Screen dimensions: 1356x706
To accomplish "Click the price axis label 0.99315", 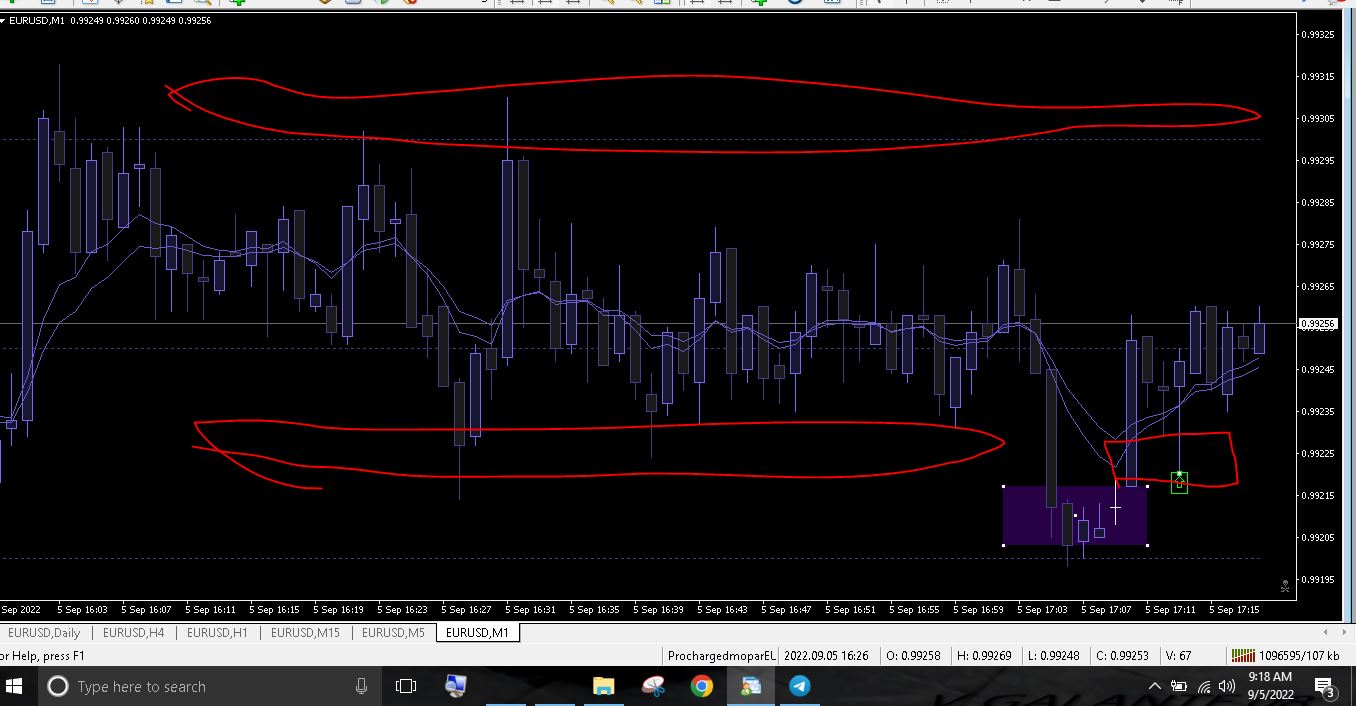I will point(1320,77).
